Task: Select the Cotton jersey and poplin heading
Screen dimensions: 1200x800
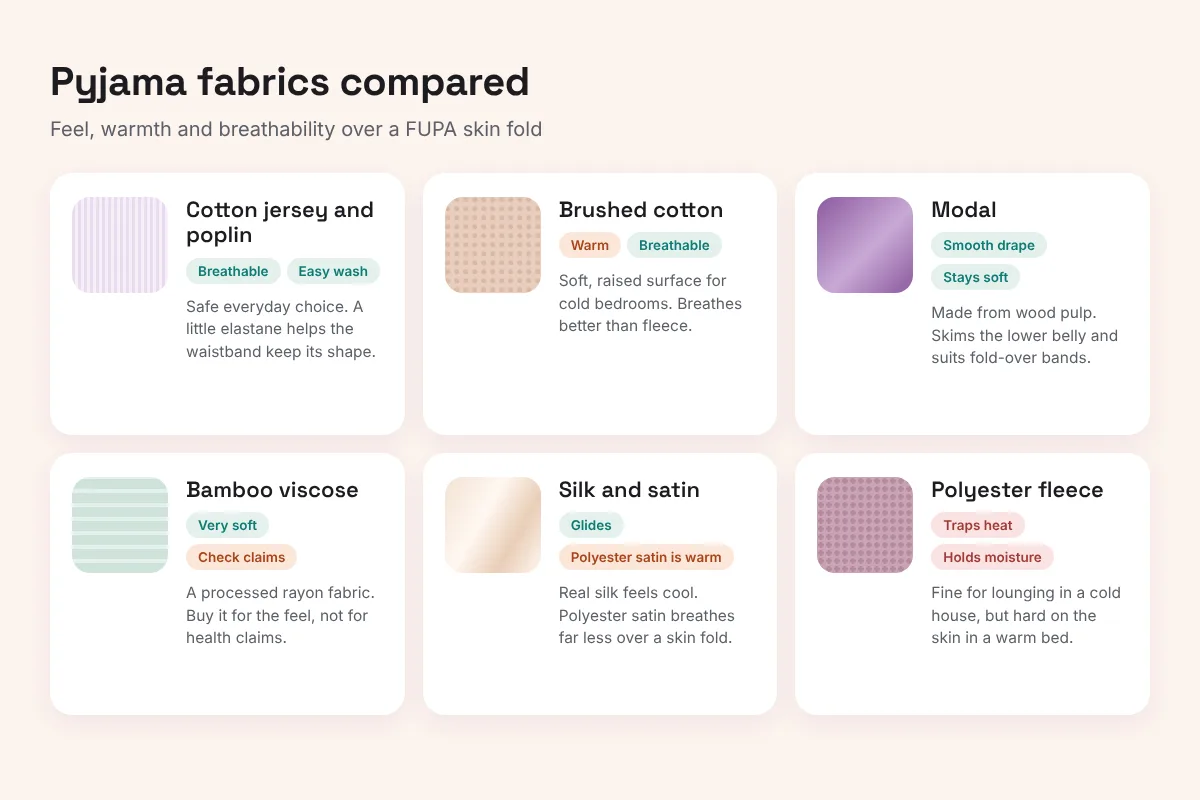Action: tap(280, 222)
